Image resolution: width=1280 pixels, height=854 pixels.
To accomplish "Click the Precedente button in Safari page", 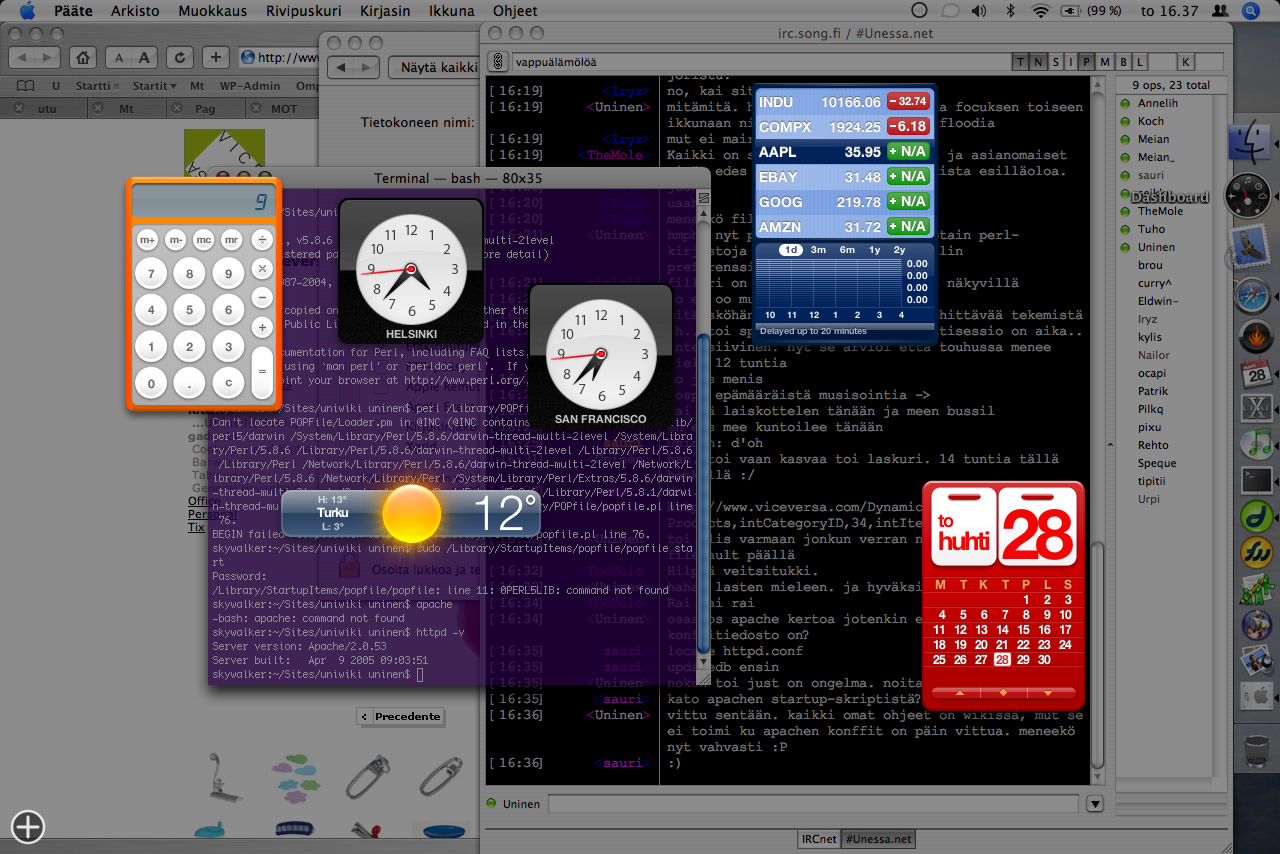I will 400,716.
